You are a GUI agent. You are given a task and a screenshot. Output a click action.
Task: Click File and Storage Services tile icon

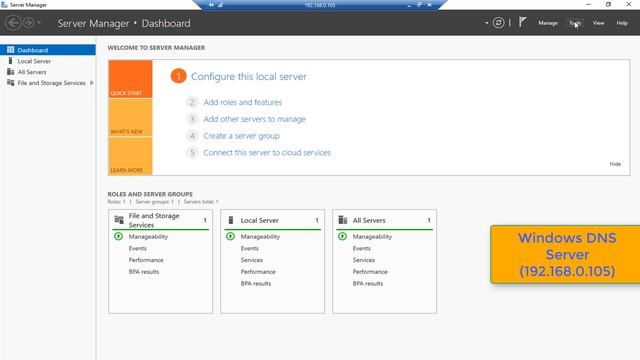click(119, 220)
